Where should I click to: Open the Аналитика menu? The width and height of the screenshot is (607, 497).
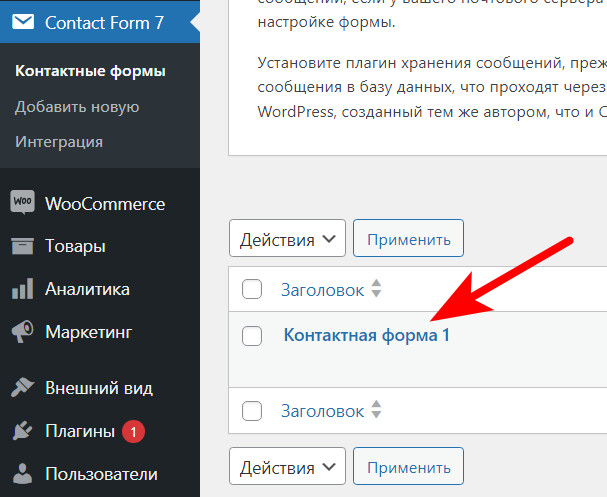coord(100,289)
